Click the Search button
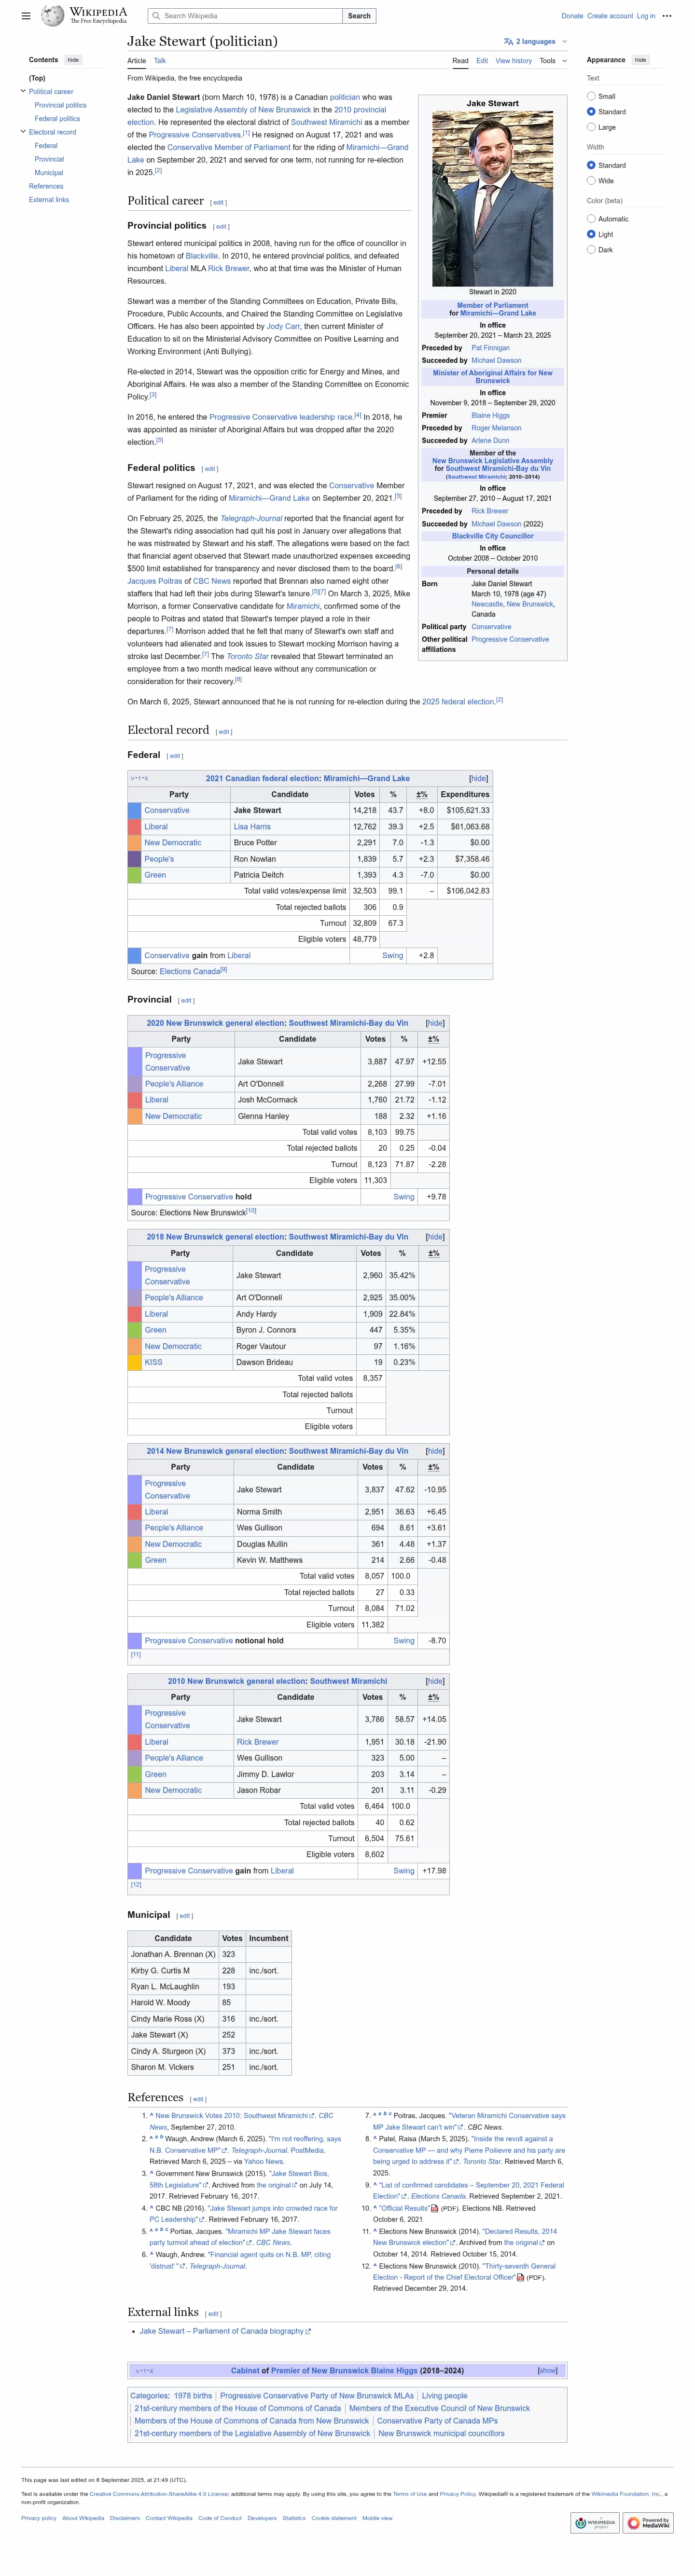Screen dimensions: 695x2576 [x=359, y=16]
